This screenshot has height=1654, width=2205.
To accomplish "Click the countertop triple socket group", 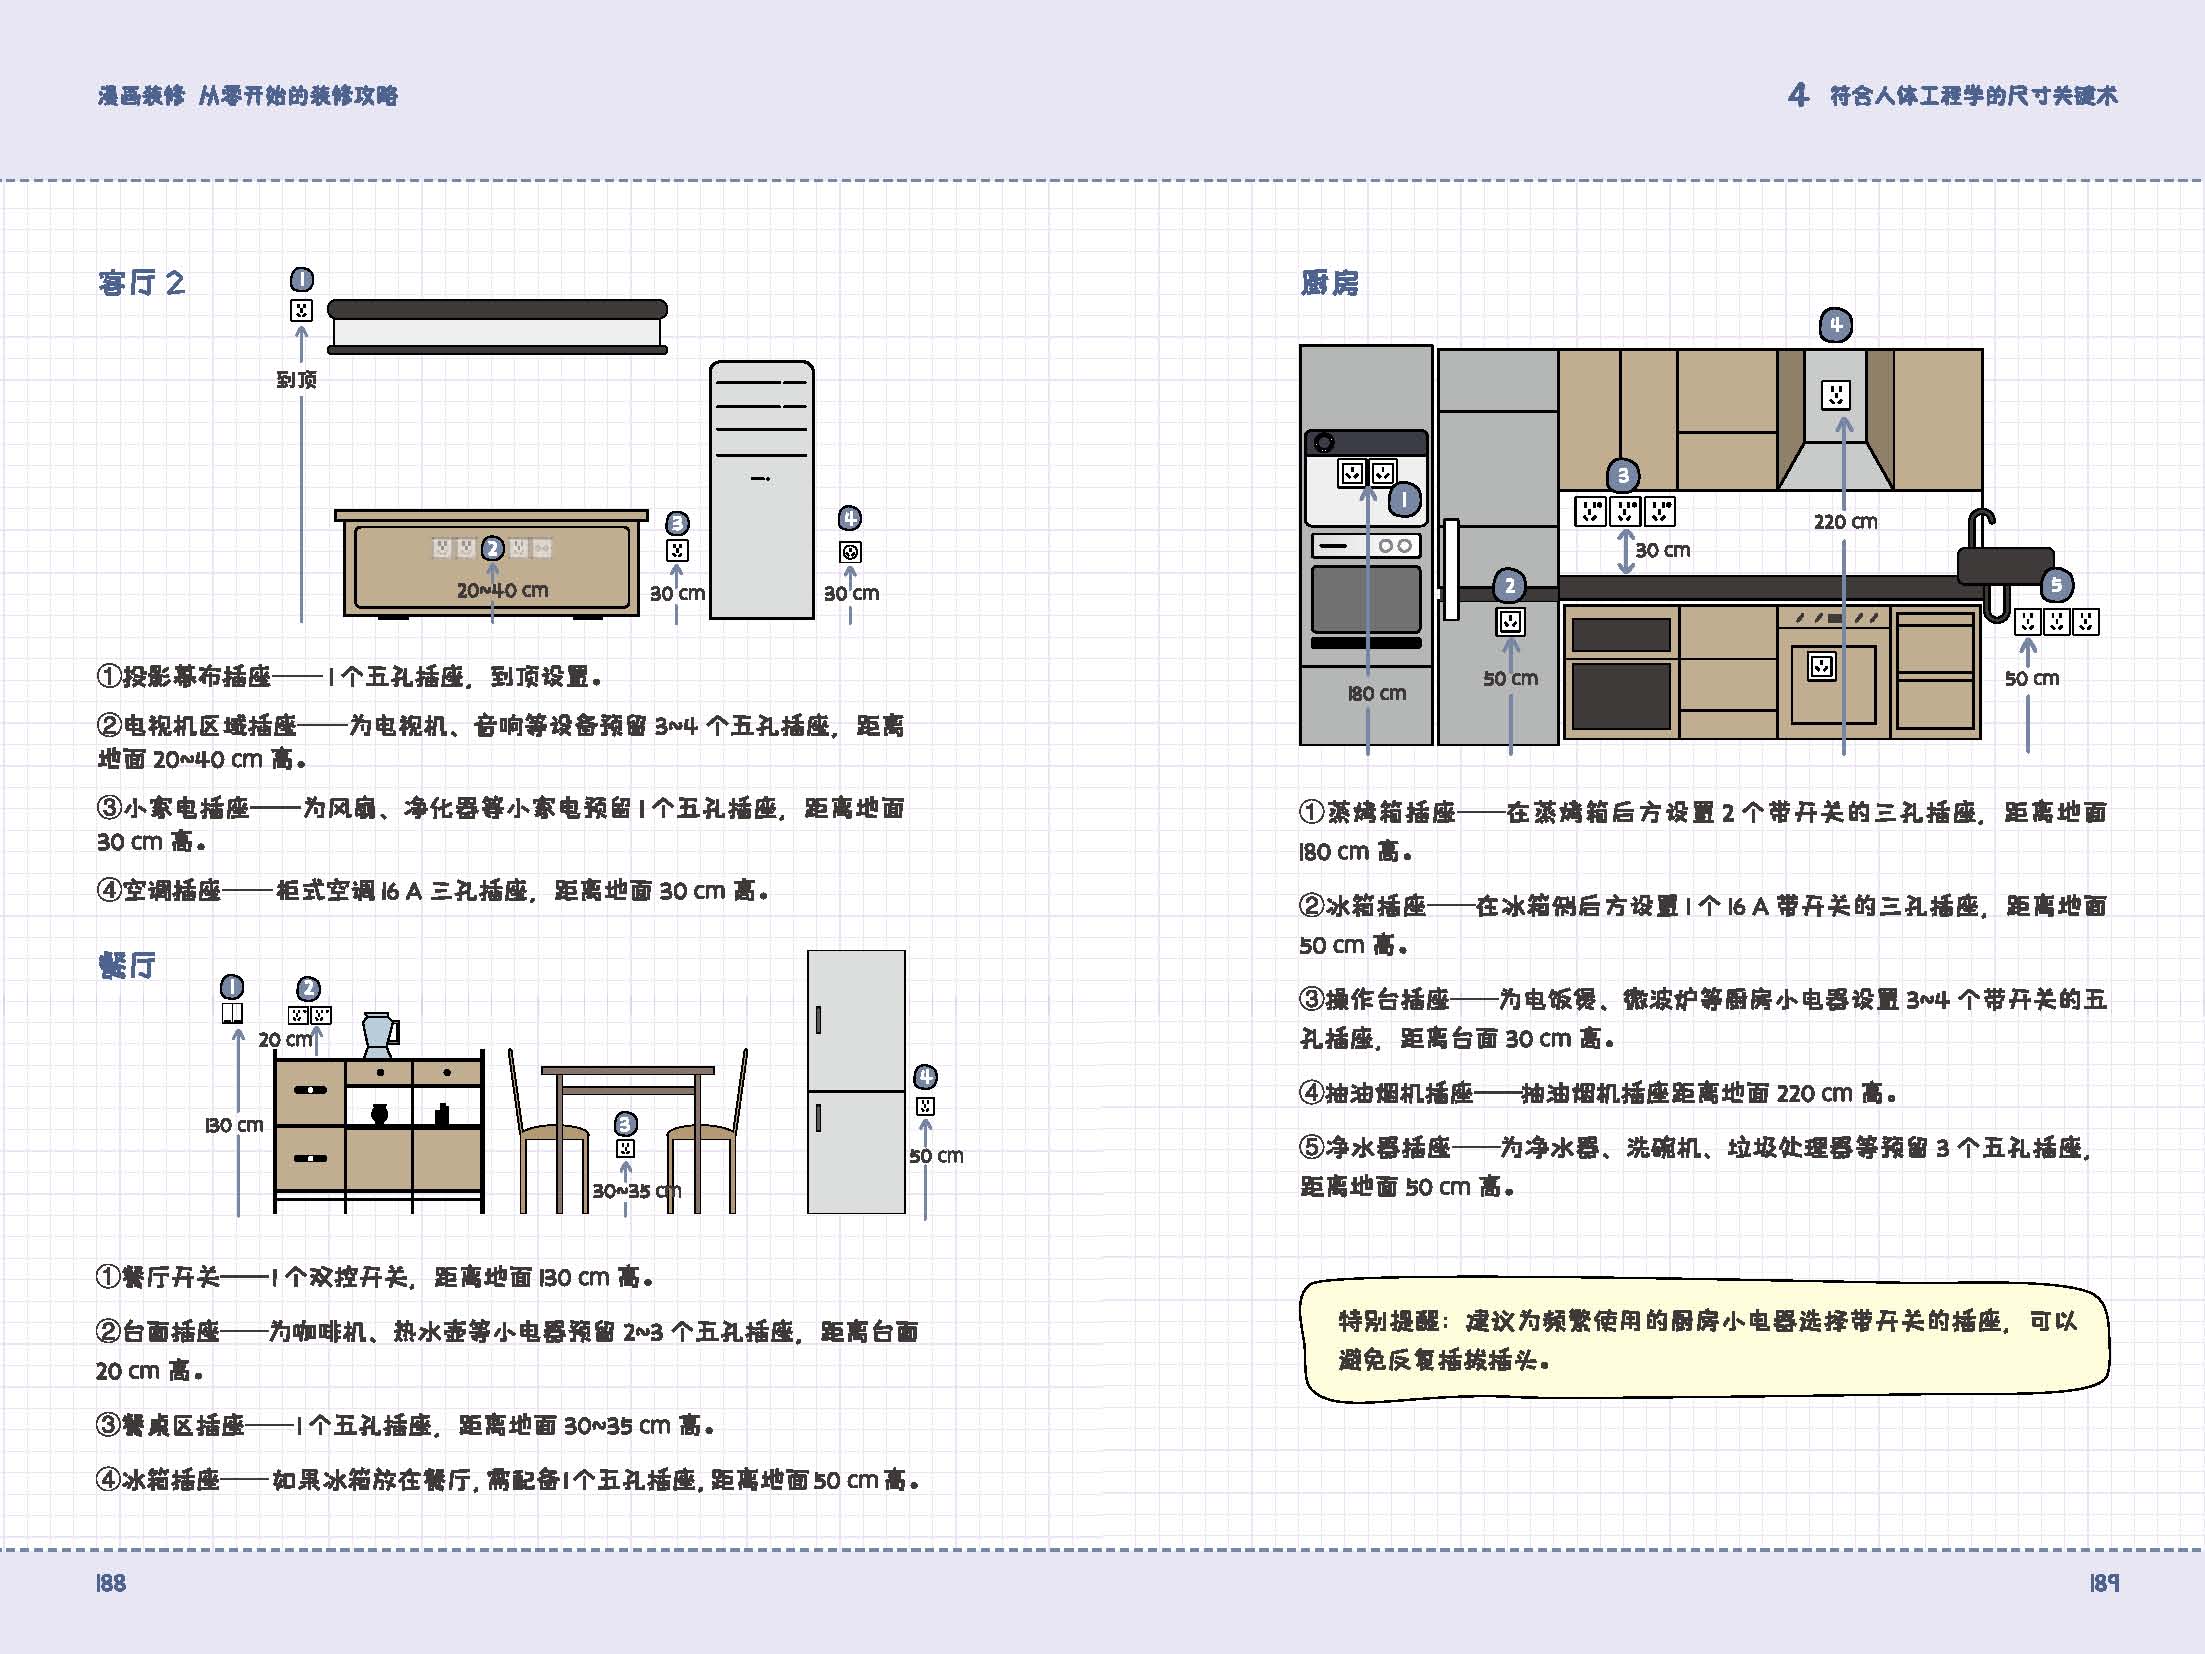I will click(x=1625, y=512).
